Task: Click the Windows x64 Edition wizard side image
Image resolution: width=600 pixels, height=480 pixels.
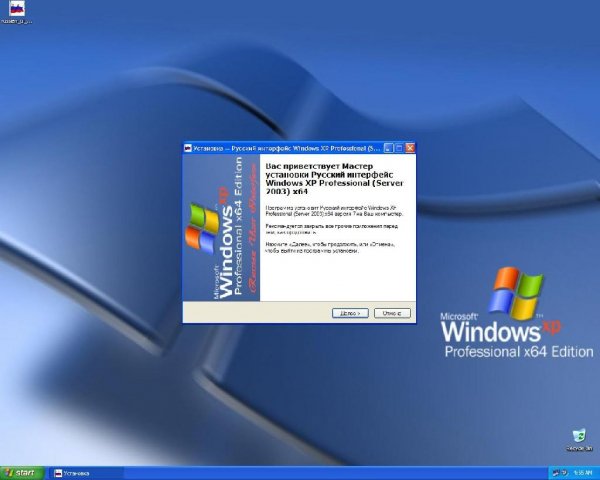Action: coord(221,227)
